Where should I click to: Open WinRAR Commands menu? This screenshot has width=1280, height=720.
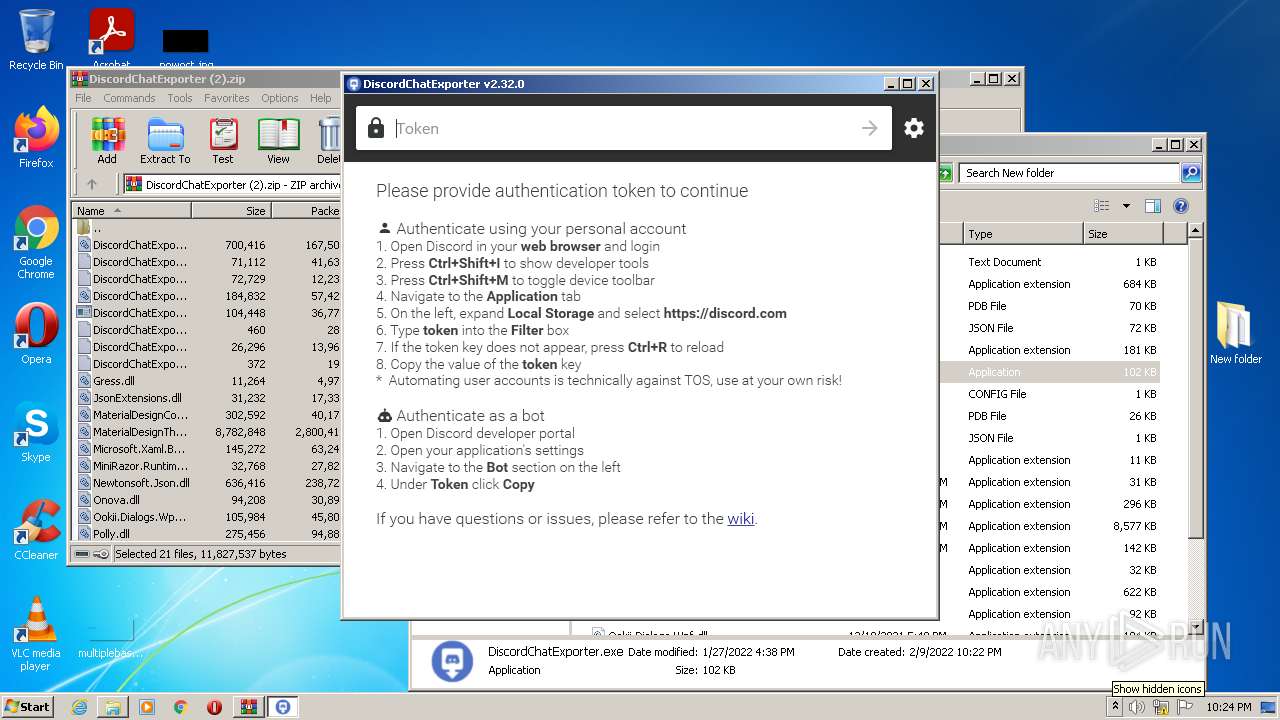(x=129, y=98)
